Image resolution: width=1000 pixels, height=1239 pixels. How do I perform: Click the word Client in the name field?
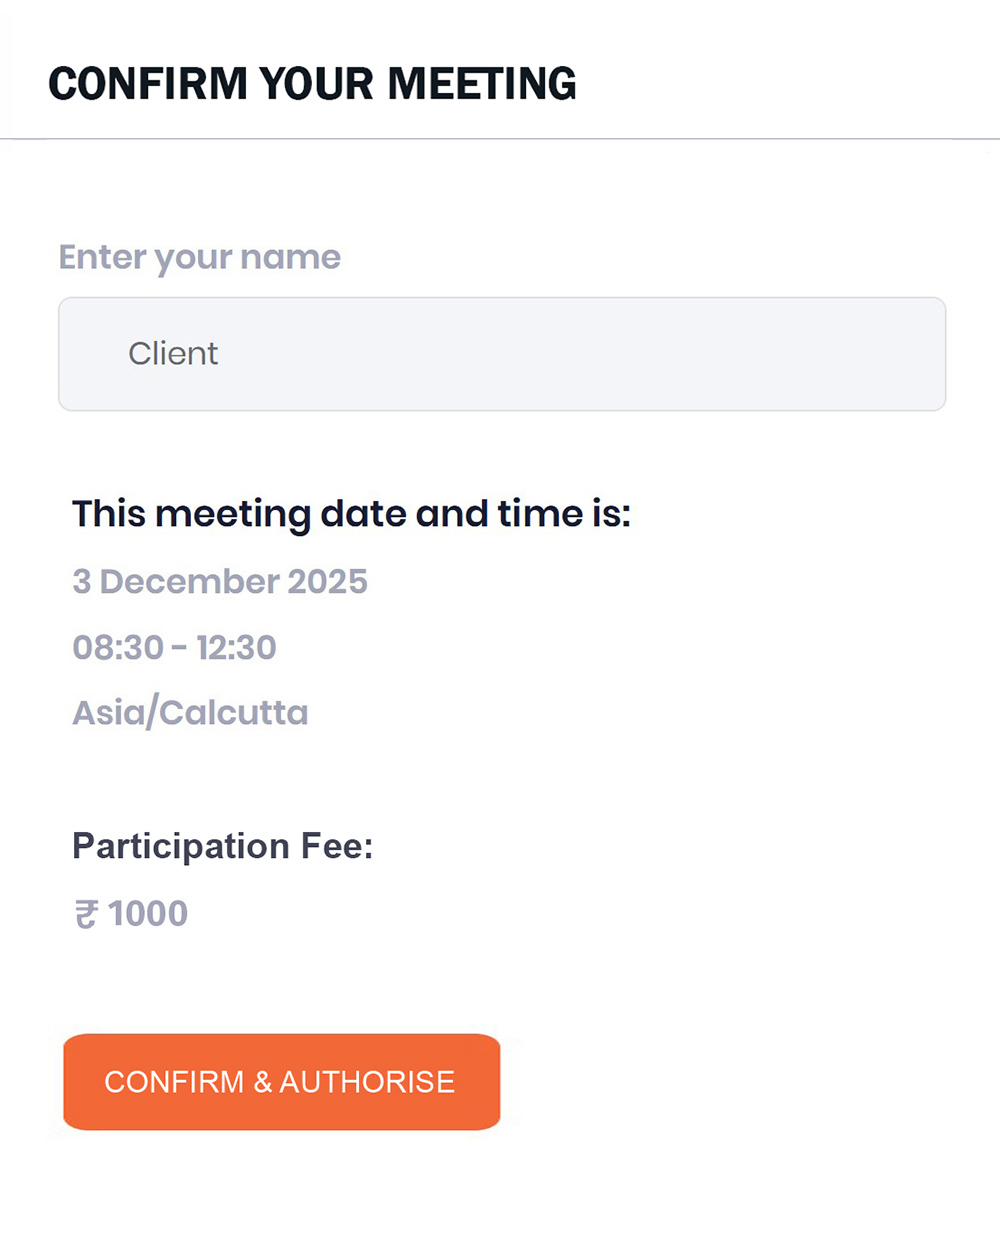tap(173, 354)
